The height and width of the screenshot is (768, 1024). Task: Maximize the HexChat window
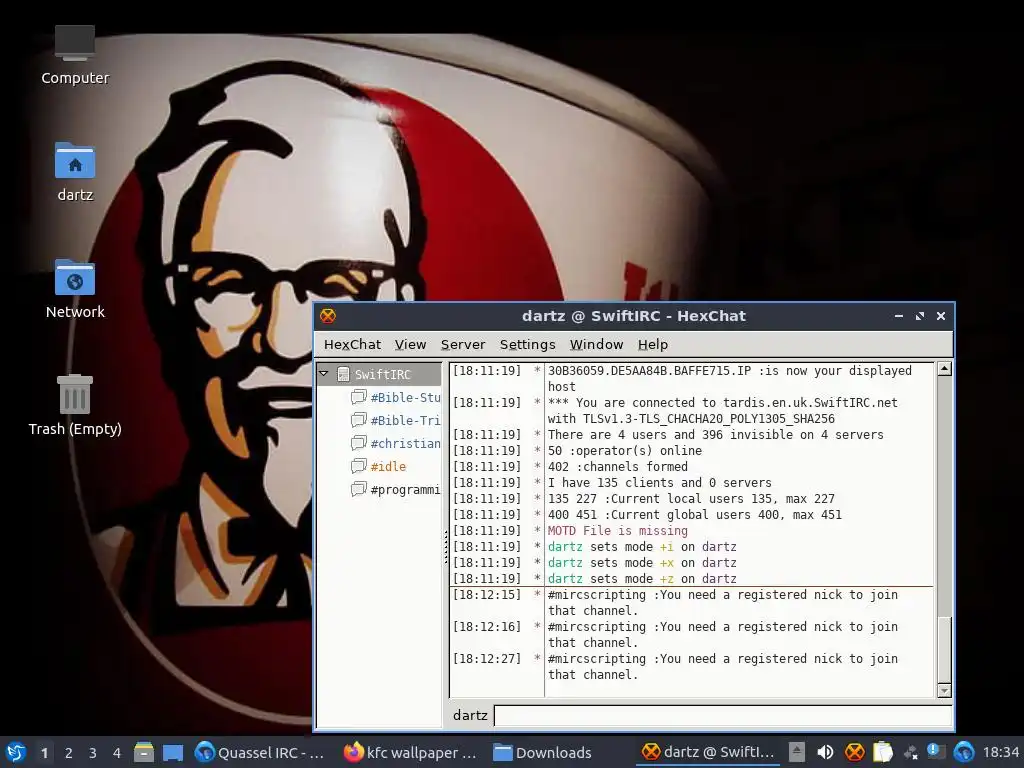(920, 316)
